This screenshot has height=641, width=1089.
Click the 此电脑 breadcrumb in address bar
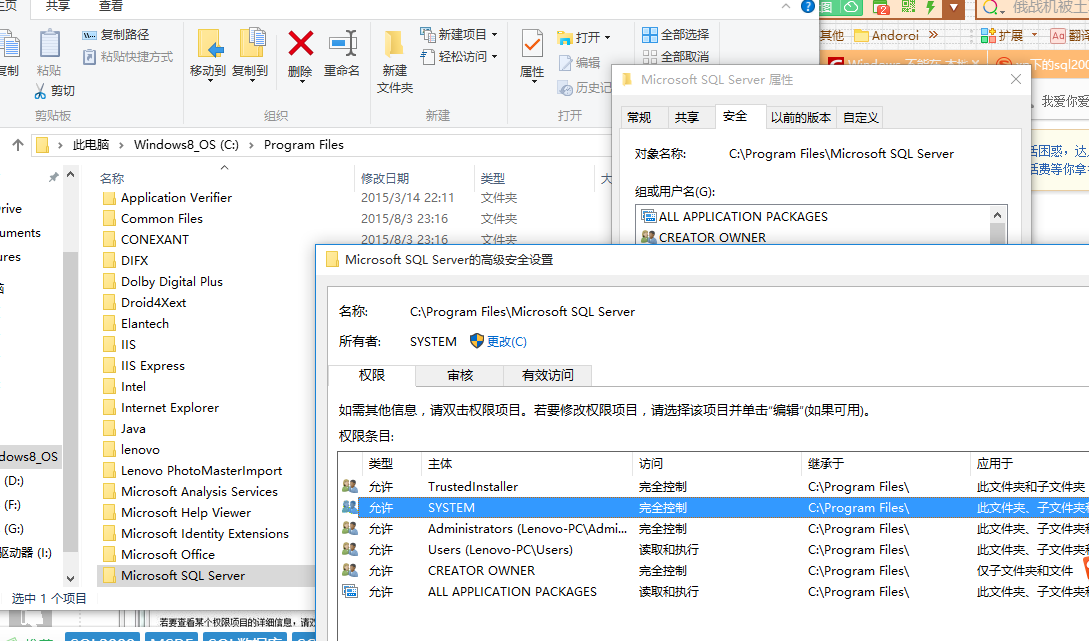91,144
